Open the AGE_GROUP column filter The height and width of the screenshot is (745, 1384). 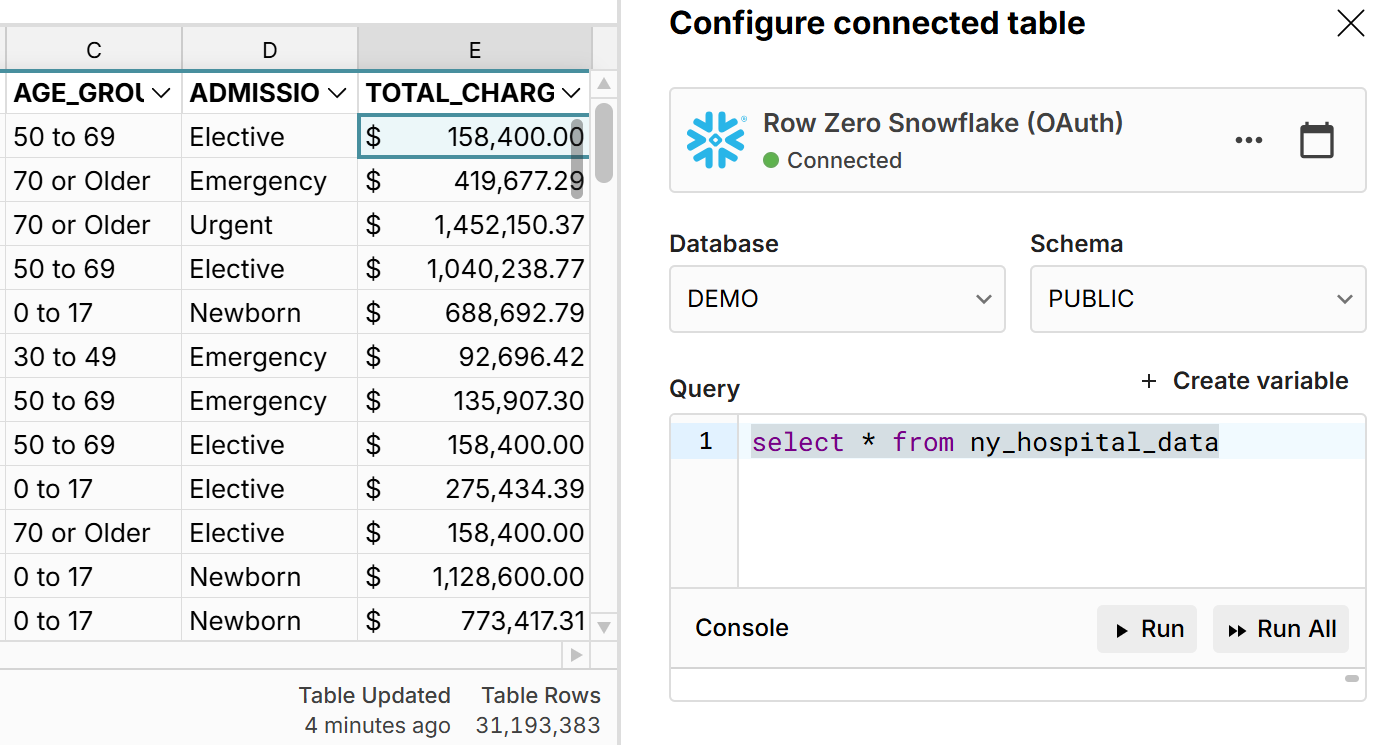(x=163, y=93)
